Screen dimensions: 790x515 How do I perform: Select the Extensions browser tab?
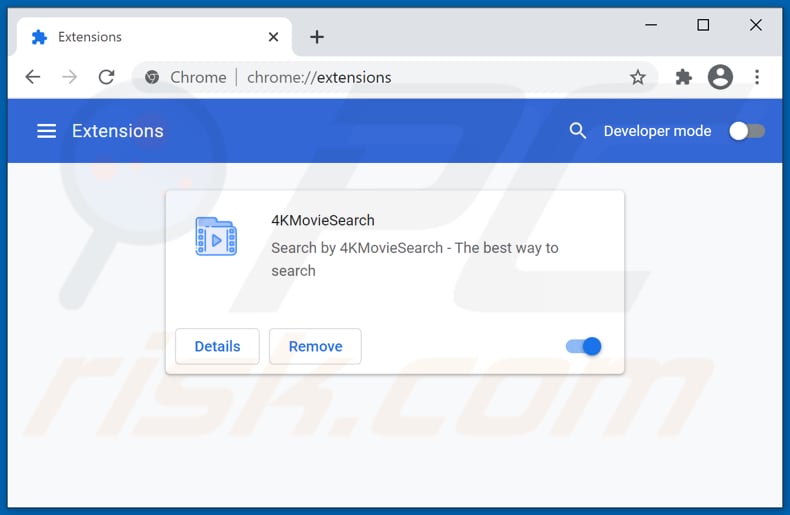[154, 37]
